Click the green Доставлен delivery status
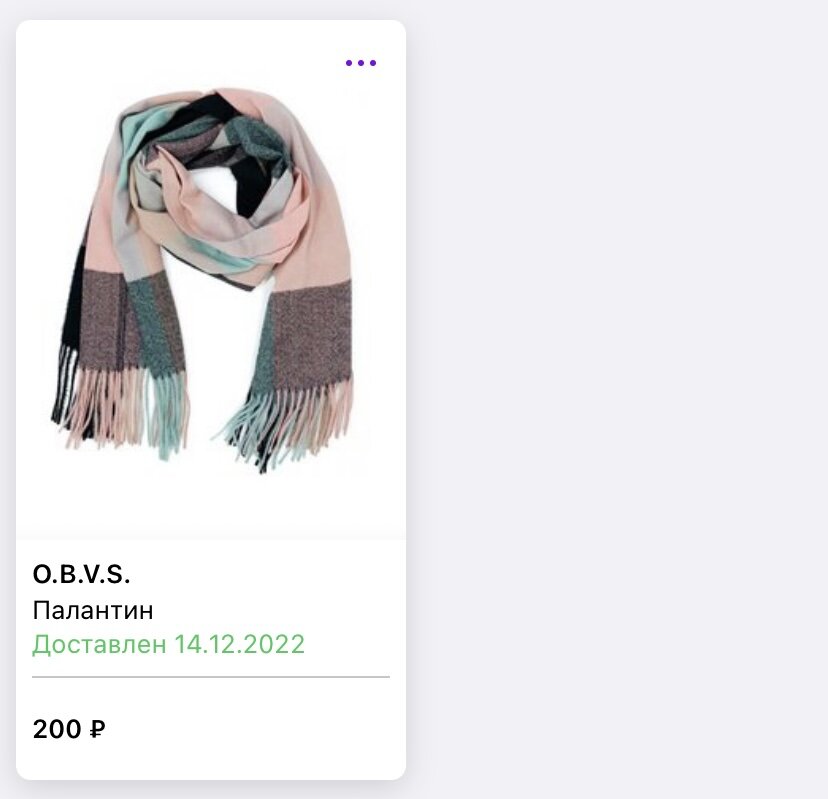 click(168, 644)
